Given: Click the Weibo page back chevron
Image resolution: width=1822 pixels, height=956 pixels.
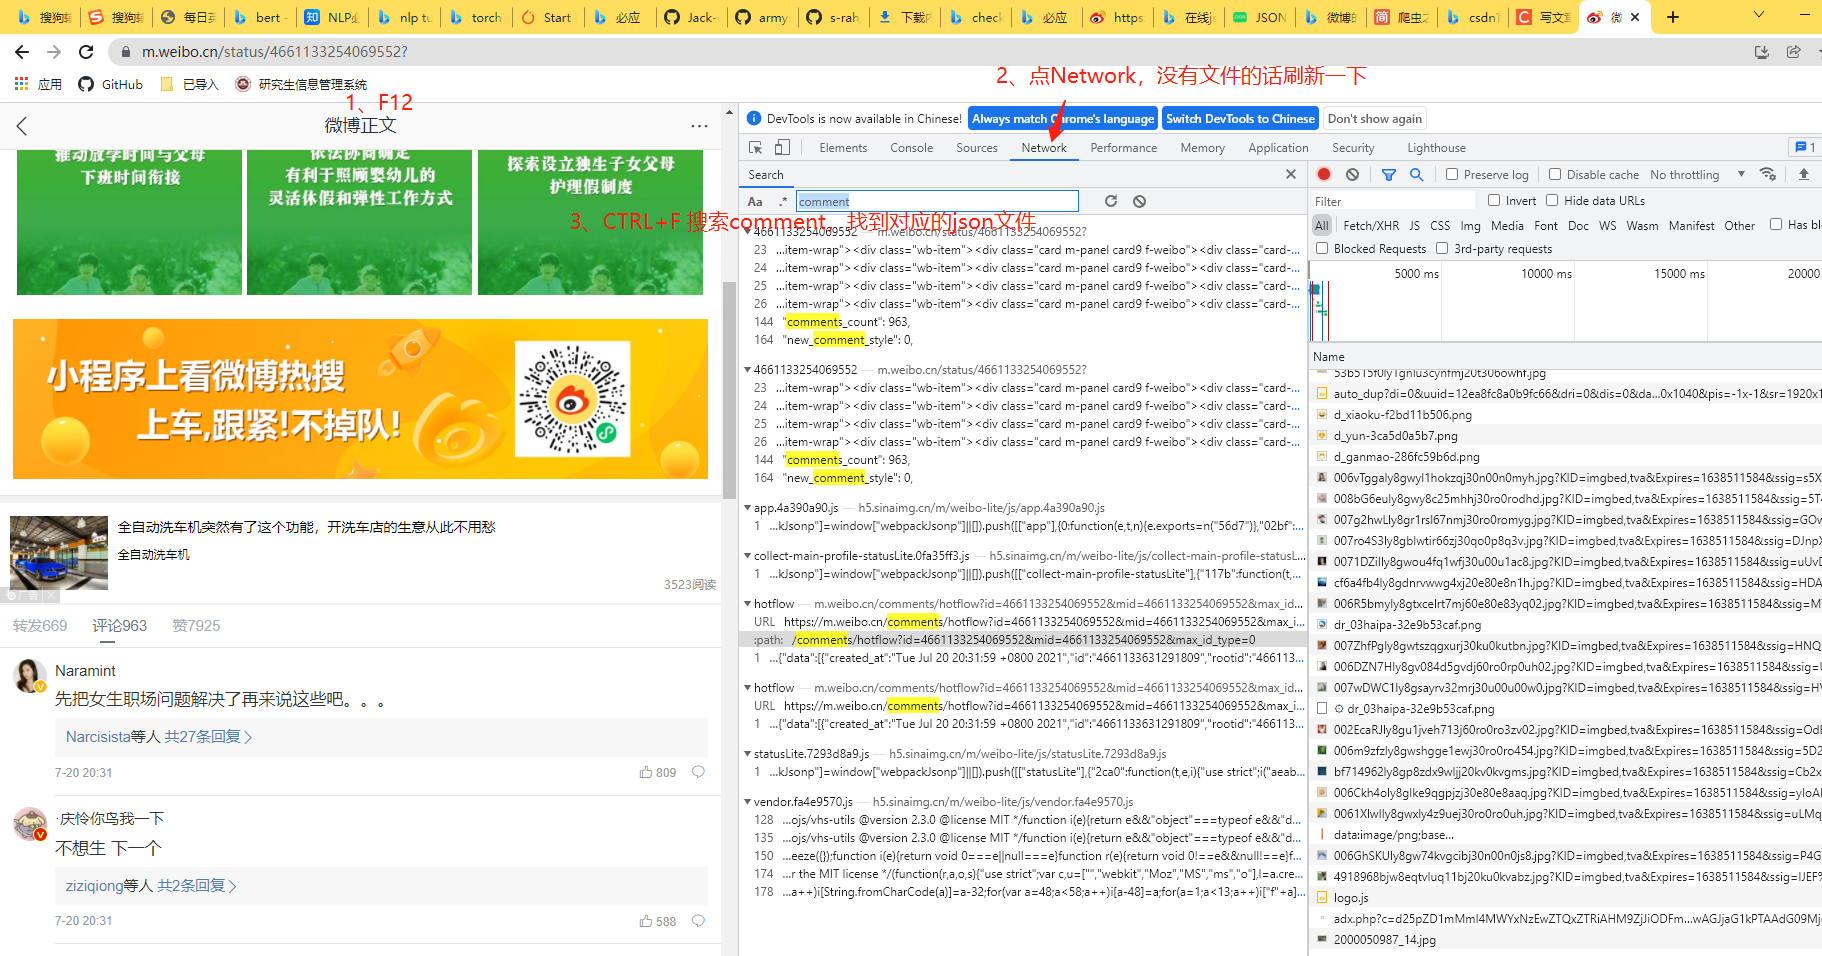Looking at the screenshot, I should coord(22,126).
